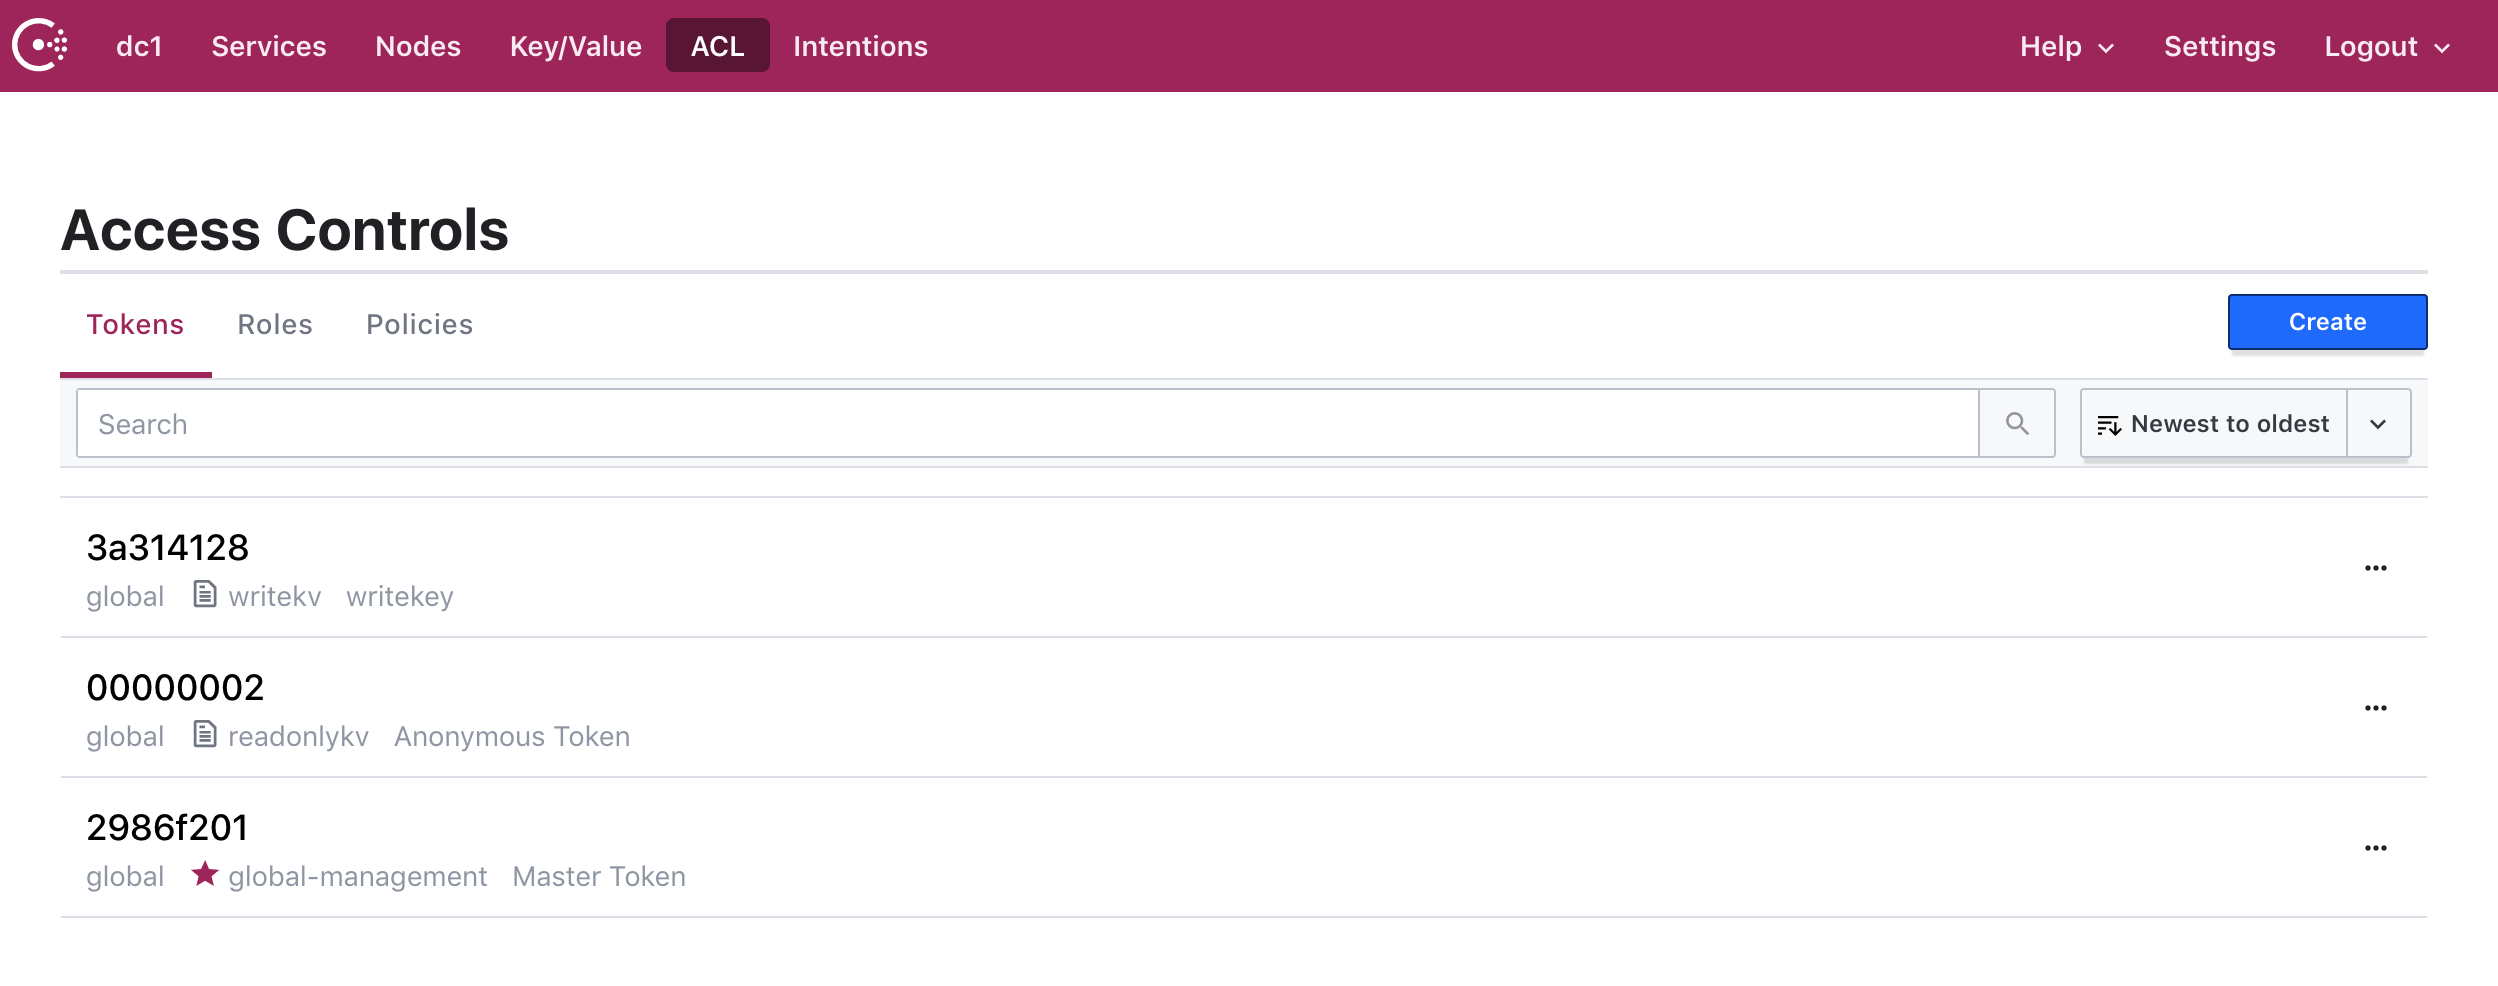Image resolution: width=2498 pixels, height=986 pixels.
Task: Open the Master Token 2986f201 row
Action: 167,828
